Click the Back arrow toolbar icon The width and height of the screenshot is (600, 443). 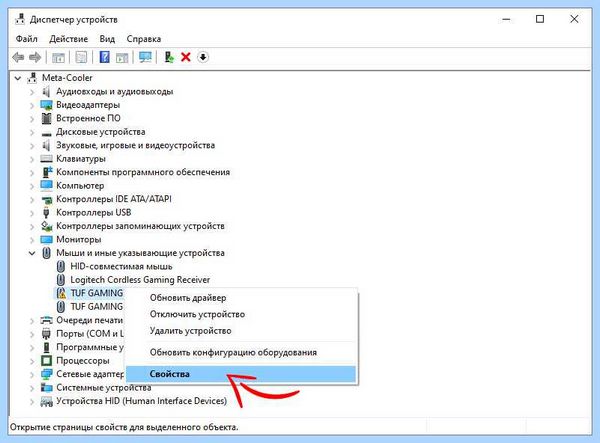point(18,58)
